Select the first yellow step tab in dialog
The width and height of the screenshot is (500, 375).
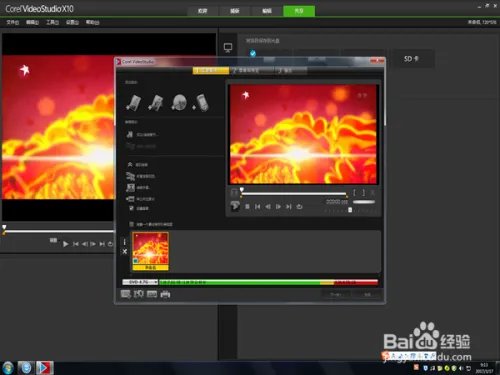(211, 70)
